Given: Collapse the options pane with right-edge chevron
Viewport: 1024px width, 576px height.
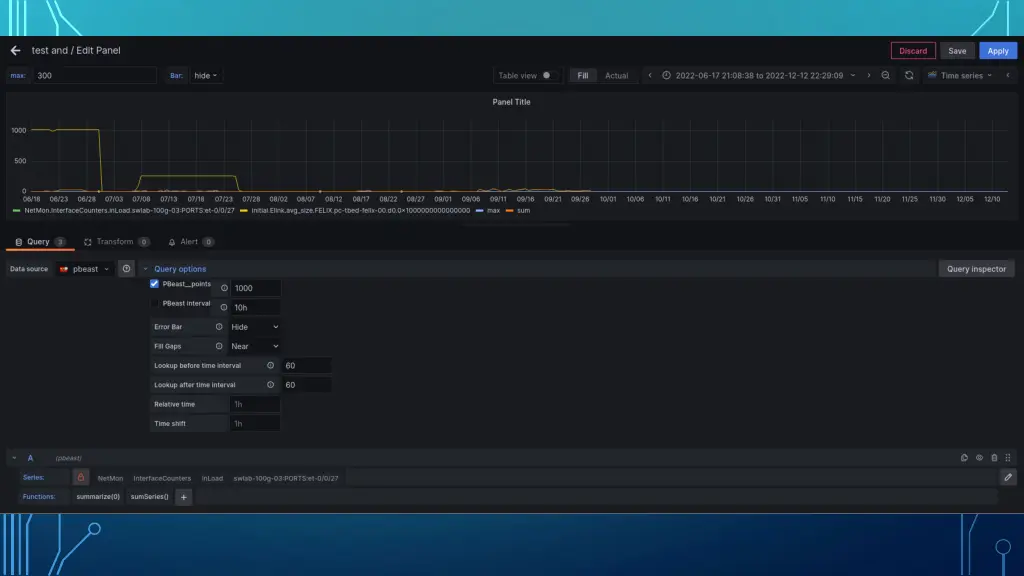Looking at the screenshot, I should (x=1008, y=76).
